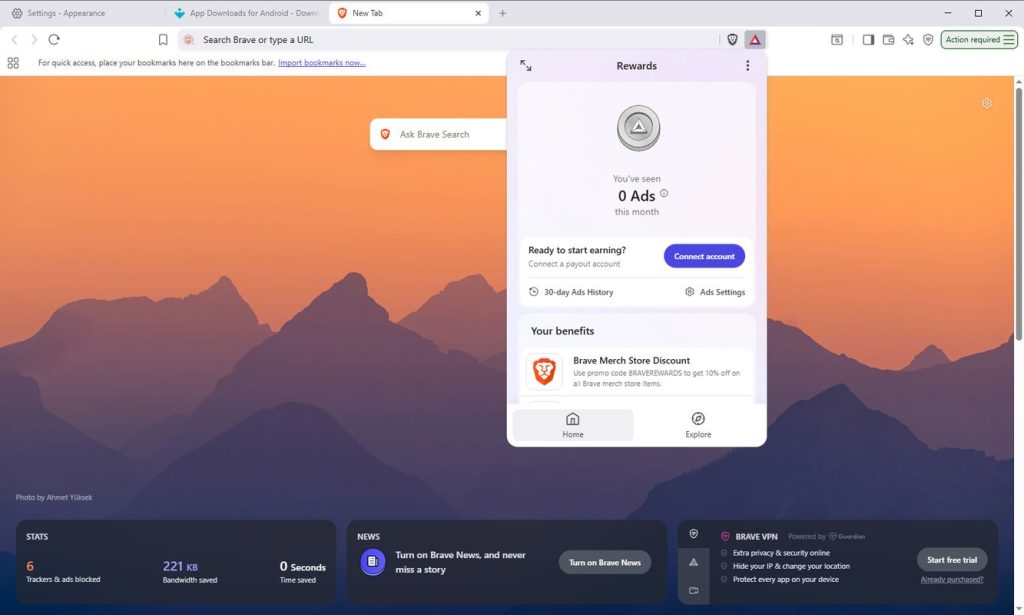Switch to the Settings - Appearance tab
This screenshot has width=1024, height=615.
pos(83,13)
